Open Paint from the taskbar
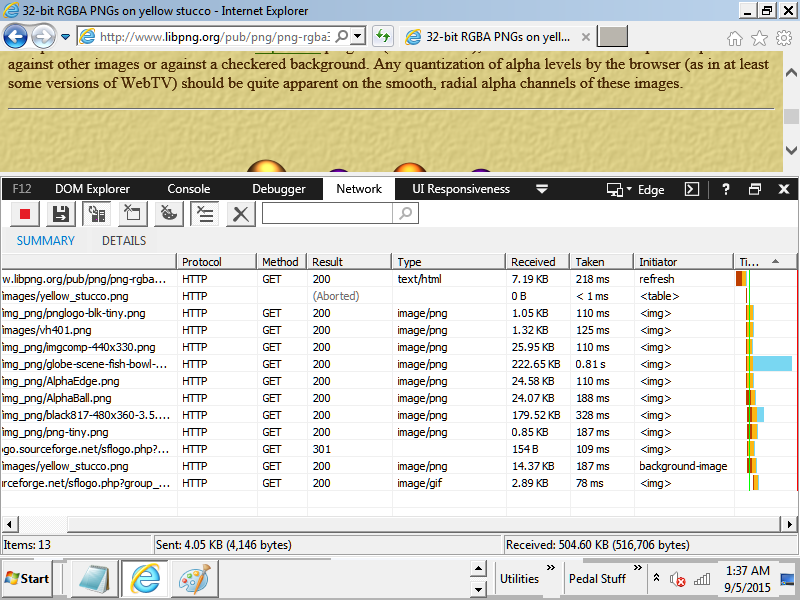 194,579
